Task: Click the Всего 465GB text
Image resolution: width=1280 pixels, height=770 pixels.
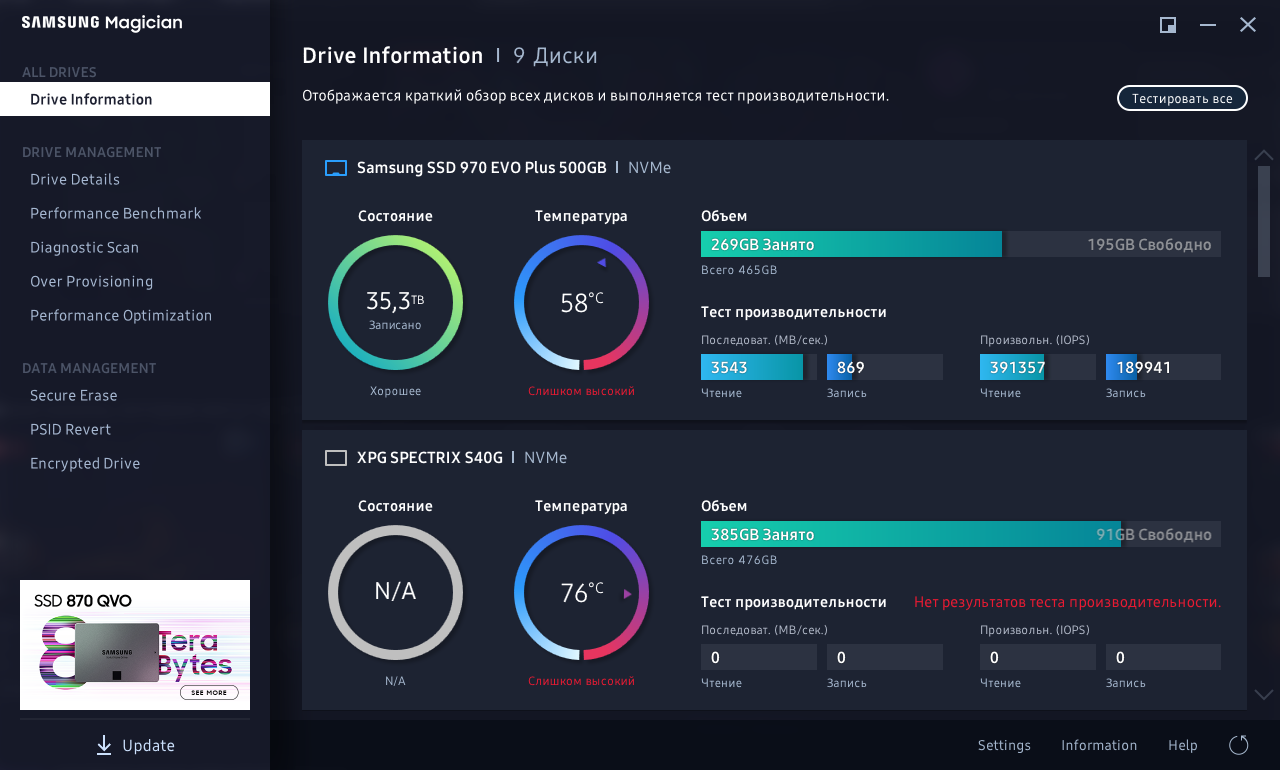Action: (x=739, y=270)
